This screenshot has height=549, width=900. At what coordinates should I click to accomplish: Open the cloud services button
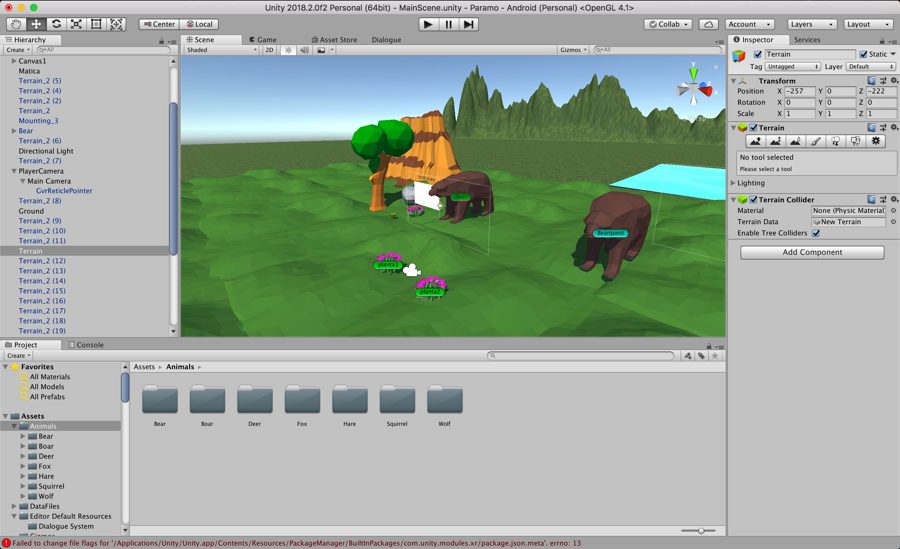[709, 24]
